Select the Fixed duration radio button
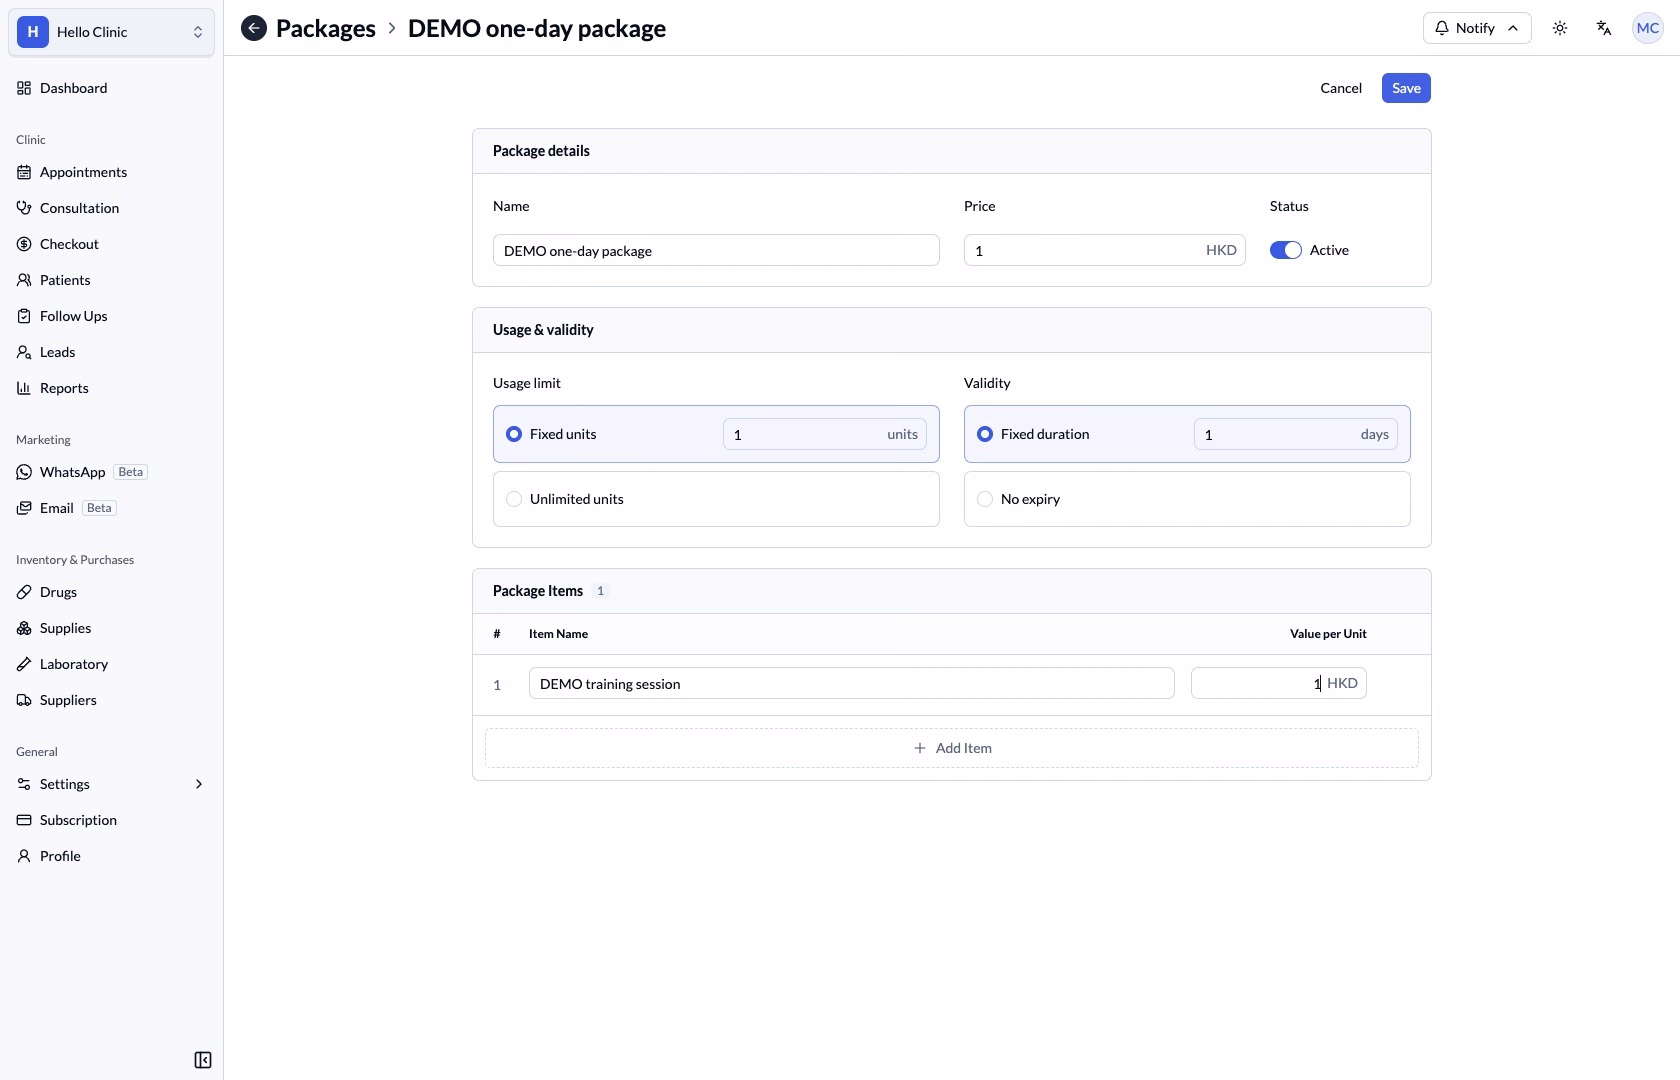Viewport: 1680px width, 1080px height. point(985,434)
